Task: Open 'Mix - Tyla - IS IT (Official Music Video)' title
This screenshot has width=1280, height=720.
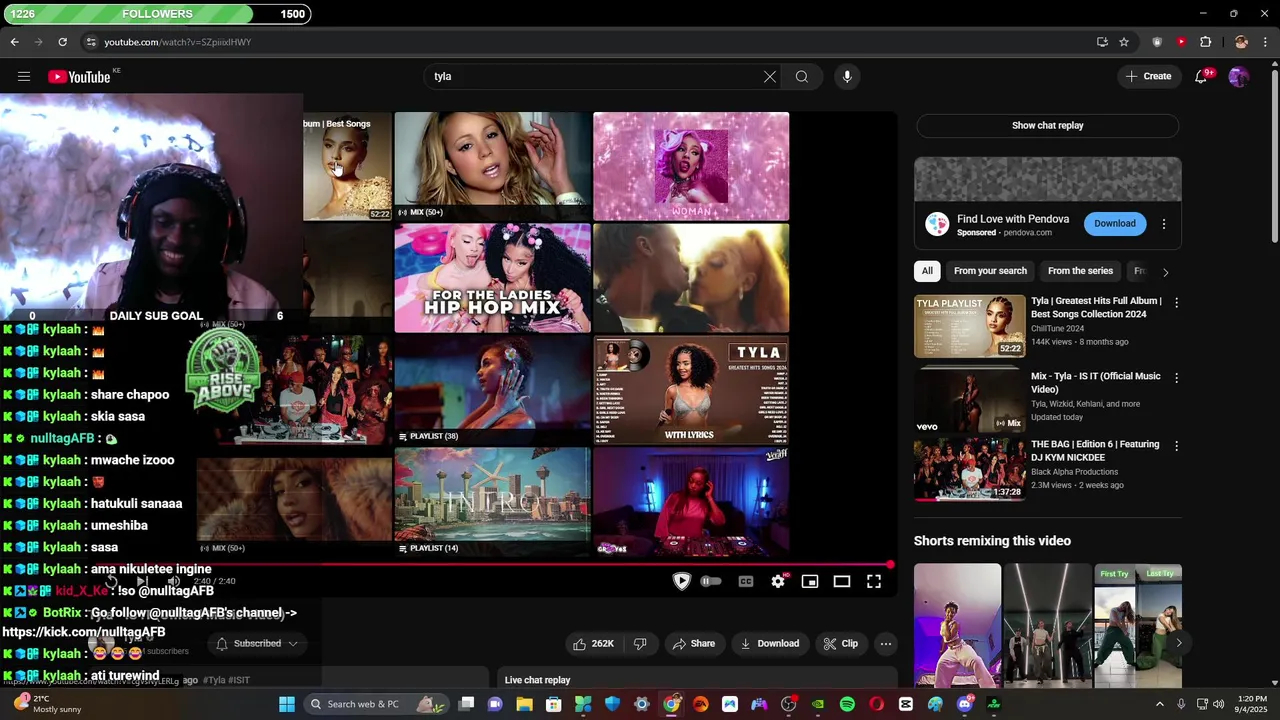Action: (x=1095, y=383)
